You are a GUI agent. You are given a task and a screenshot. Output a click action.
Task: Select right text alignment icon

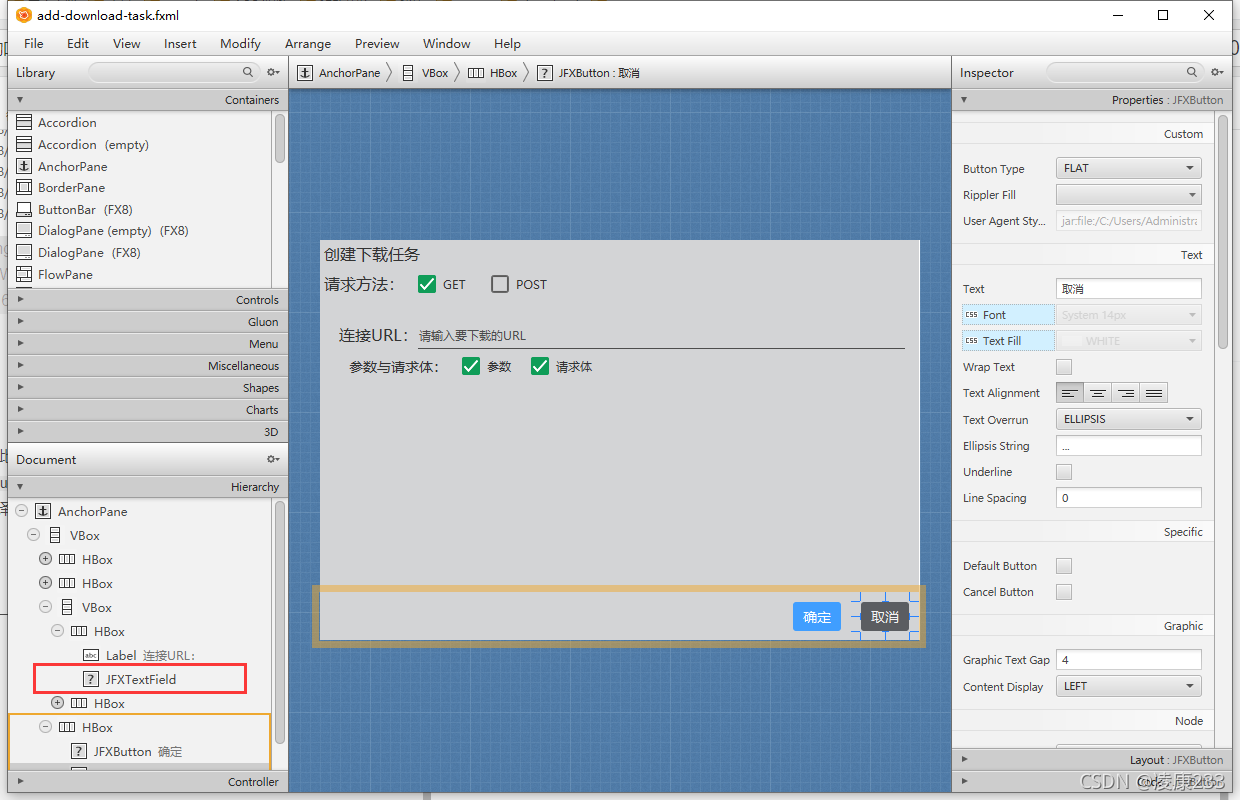pyautogui.click(x=1126, y=393)
